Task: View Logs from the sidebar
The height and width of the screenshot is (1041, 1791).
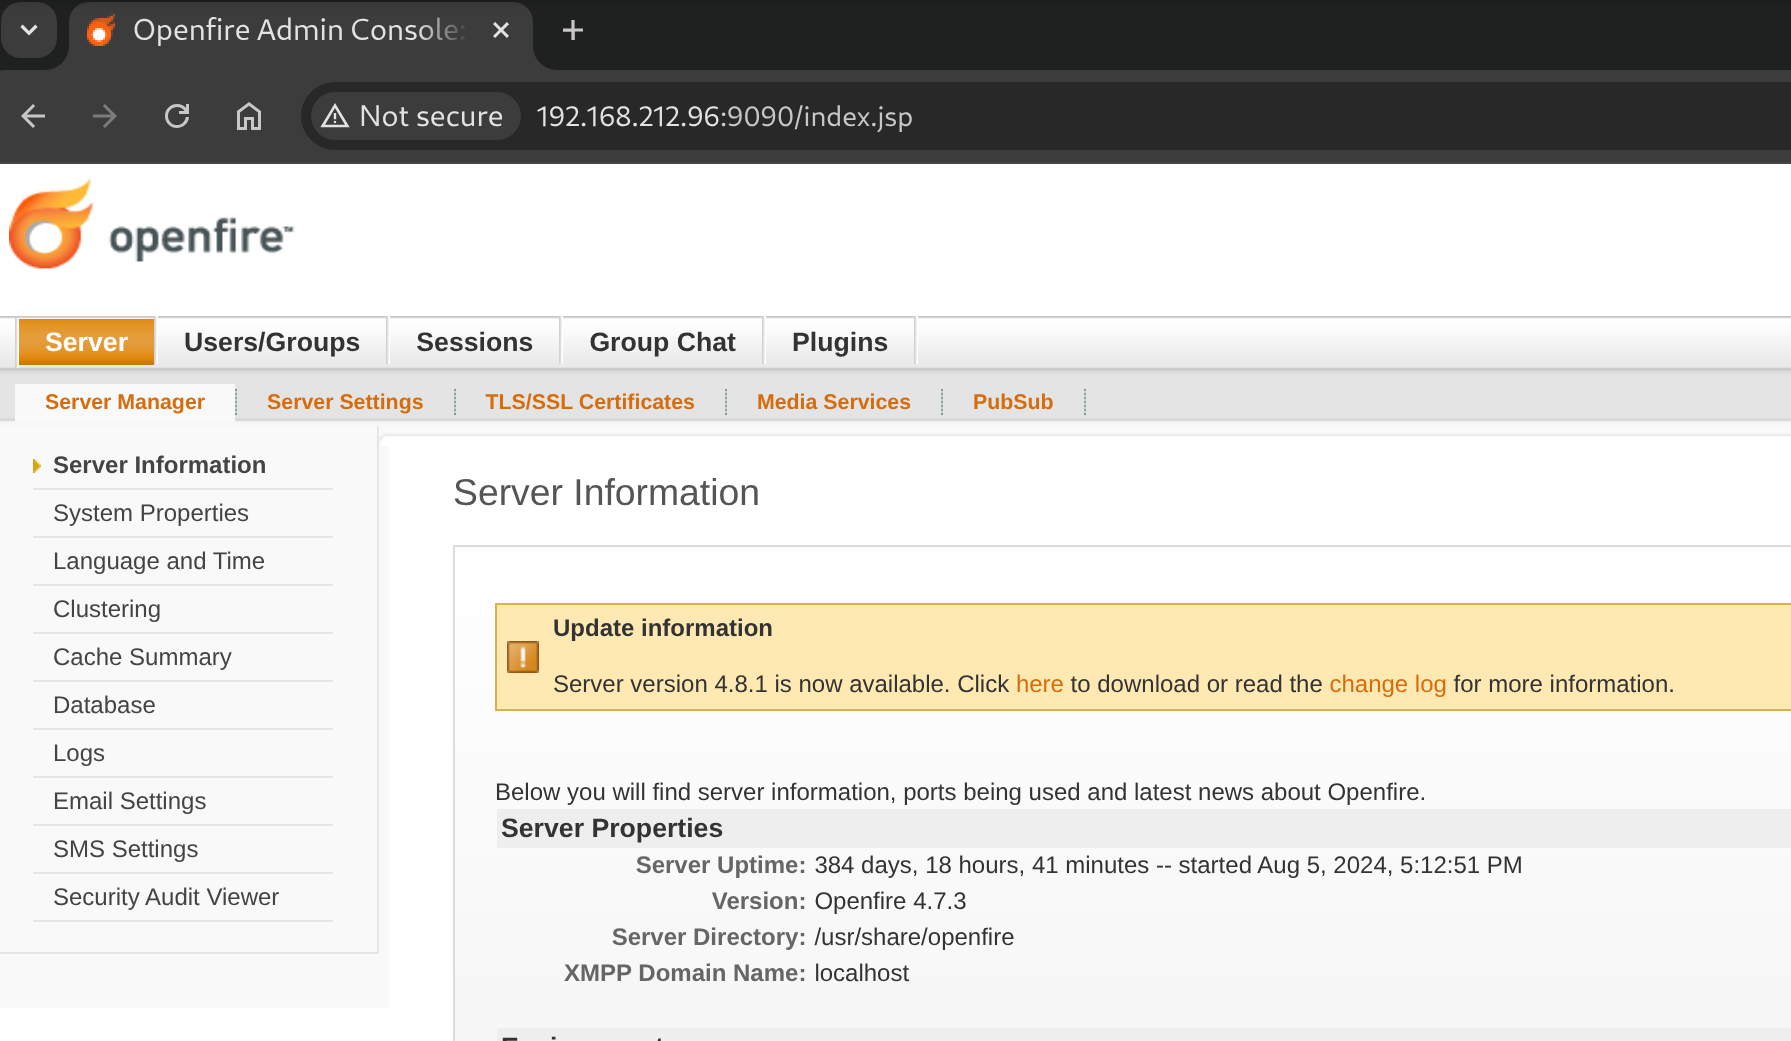Action: pos(79,753)
